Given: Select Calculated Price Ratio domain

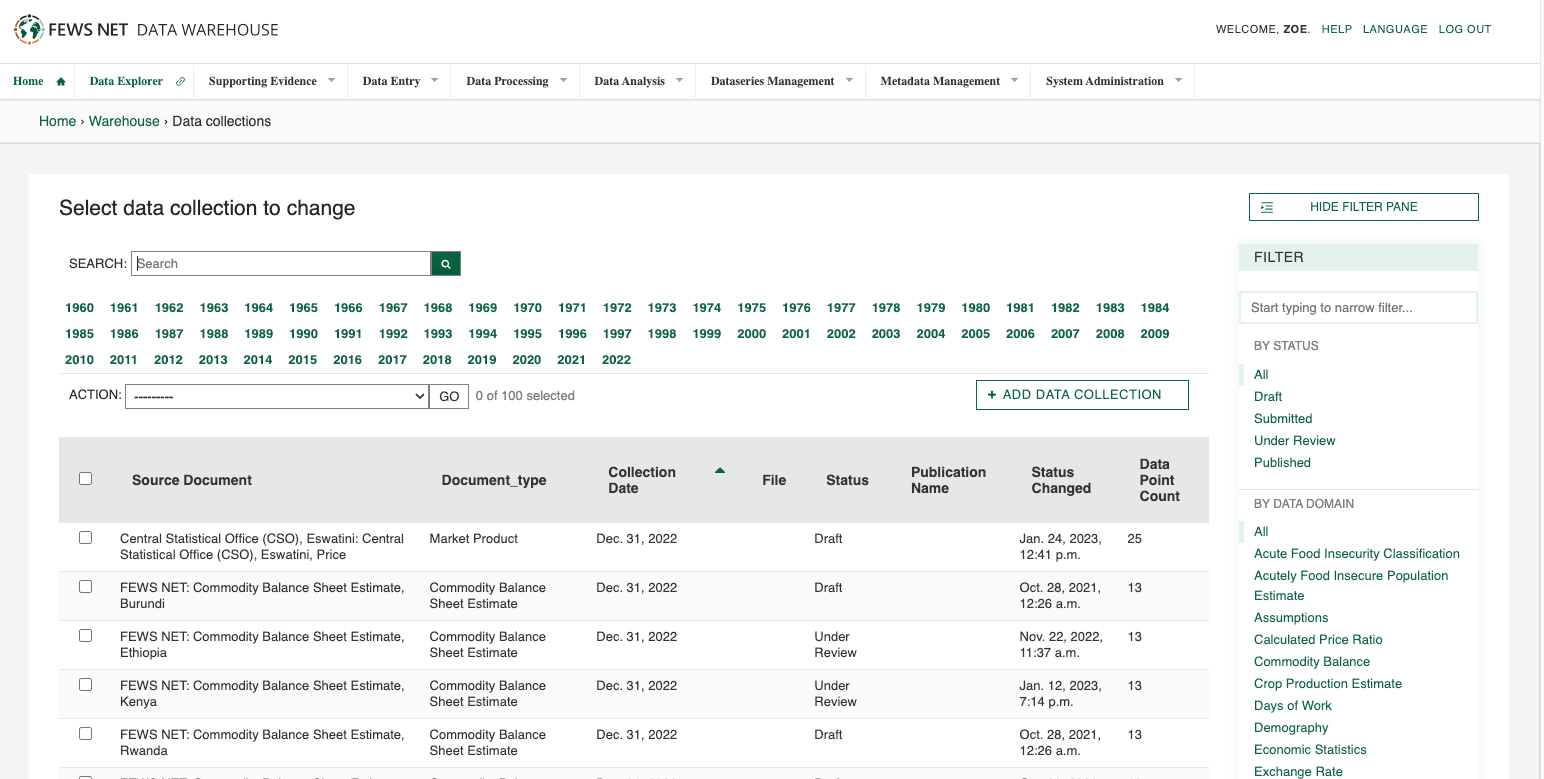Looking at the screenshot, I should 1318,640.
